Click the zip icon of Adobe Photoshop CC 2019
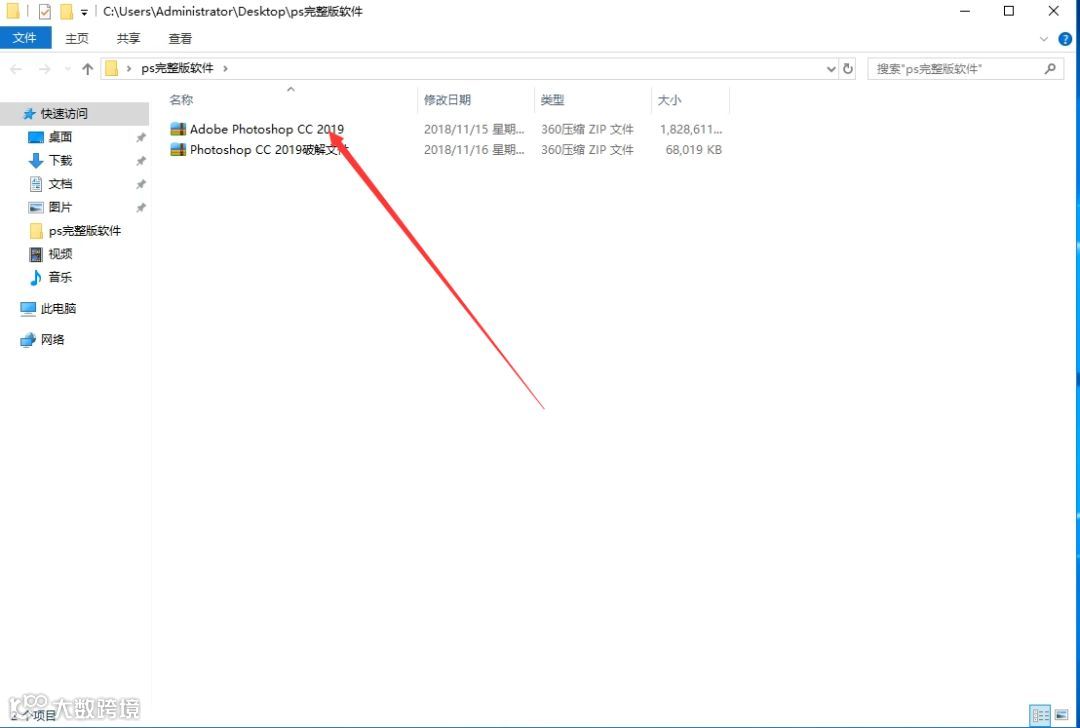Screen dimensions: 1080x728 [178, 129]
